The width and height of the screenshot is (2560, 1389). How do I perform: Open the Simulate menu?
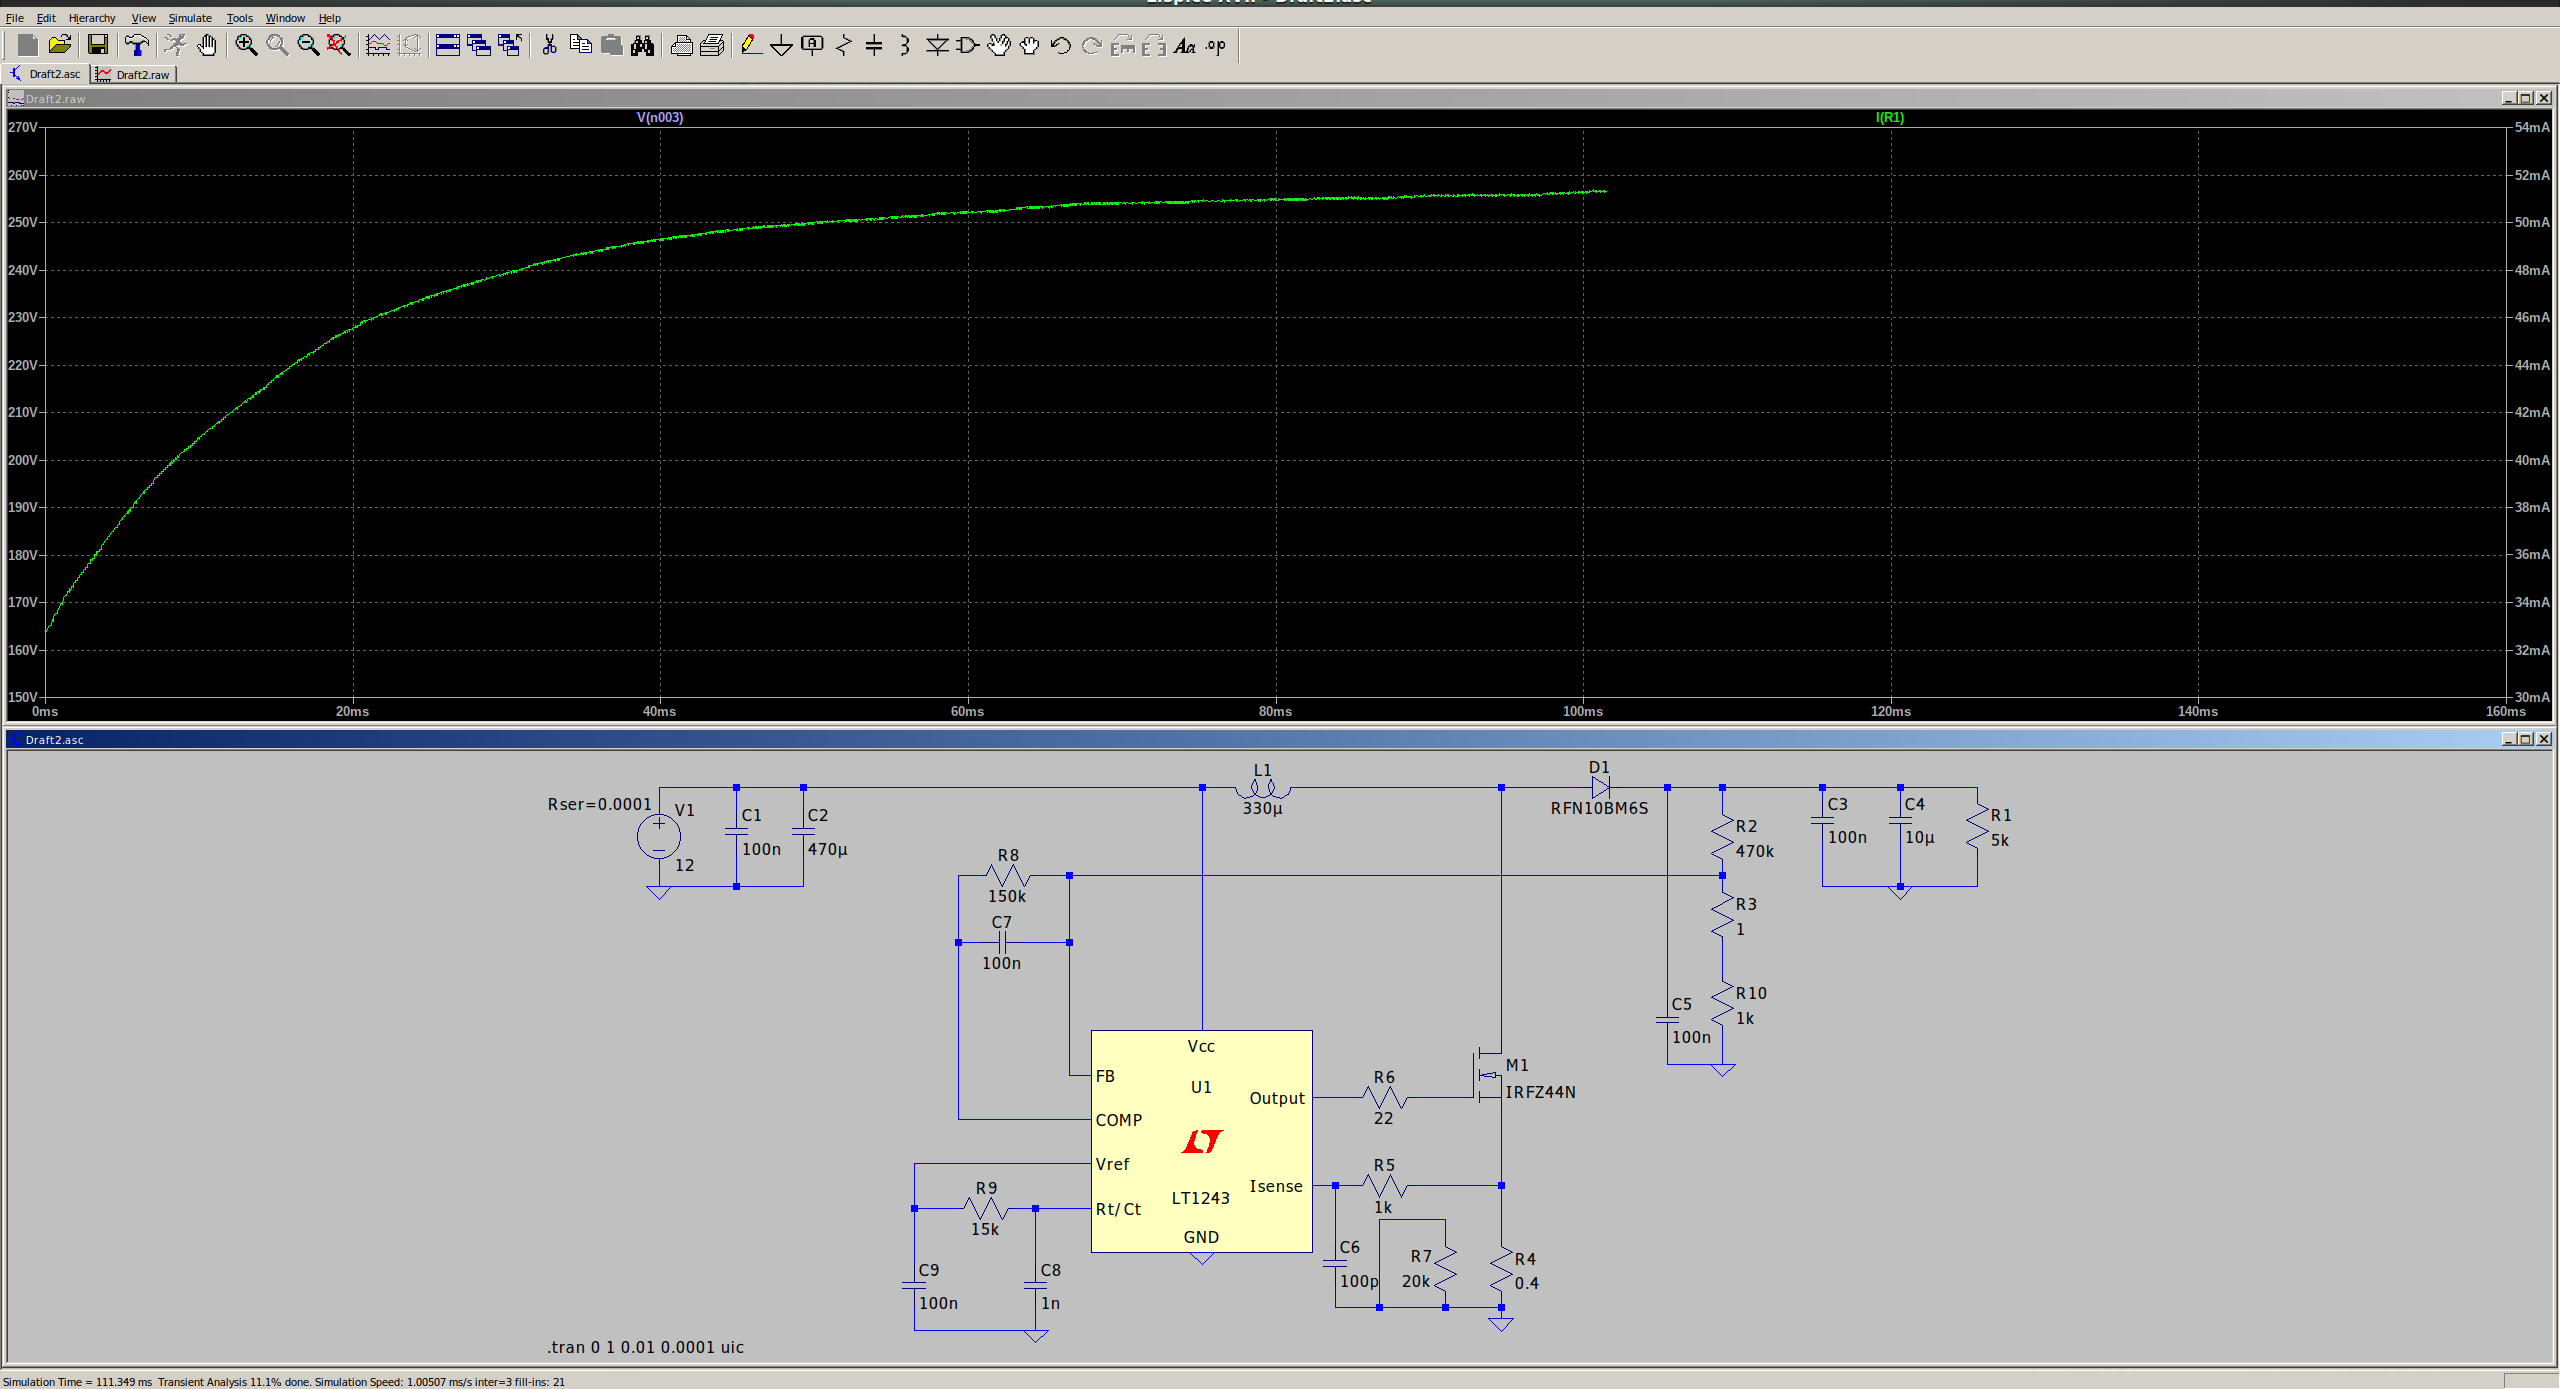coord(190,18)
